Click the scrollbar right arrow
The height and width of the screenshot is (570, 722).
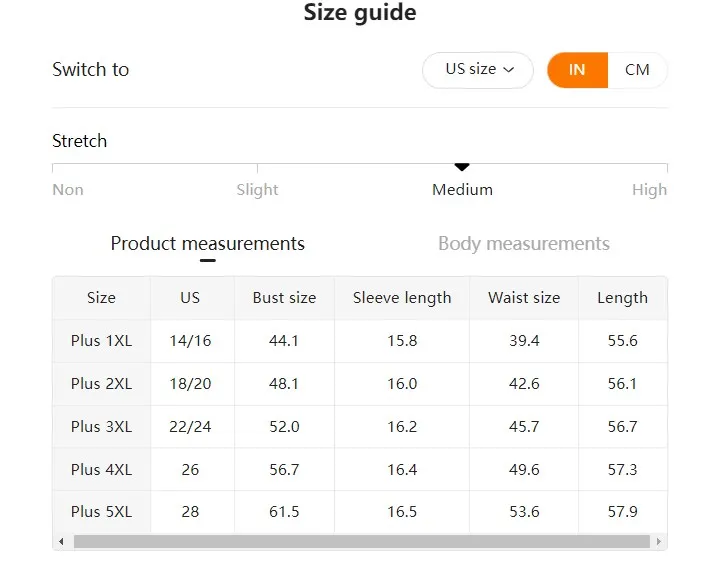coord(659,541)
